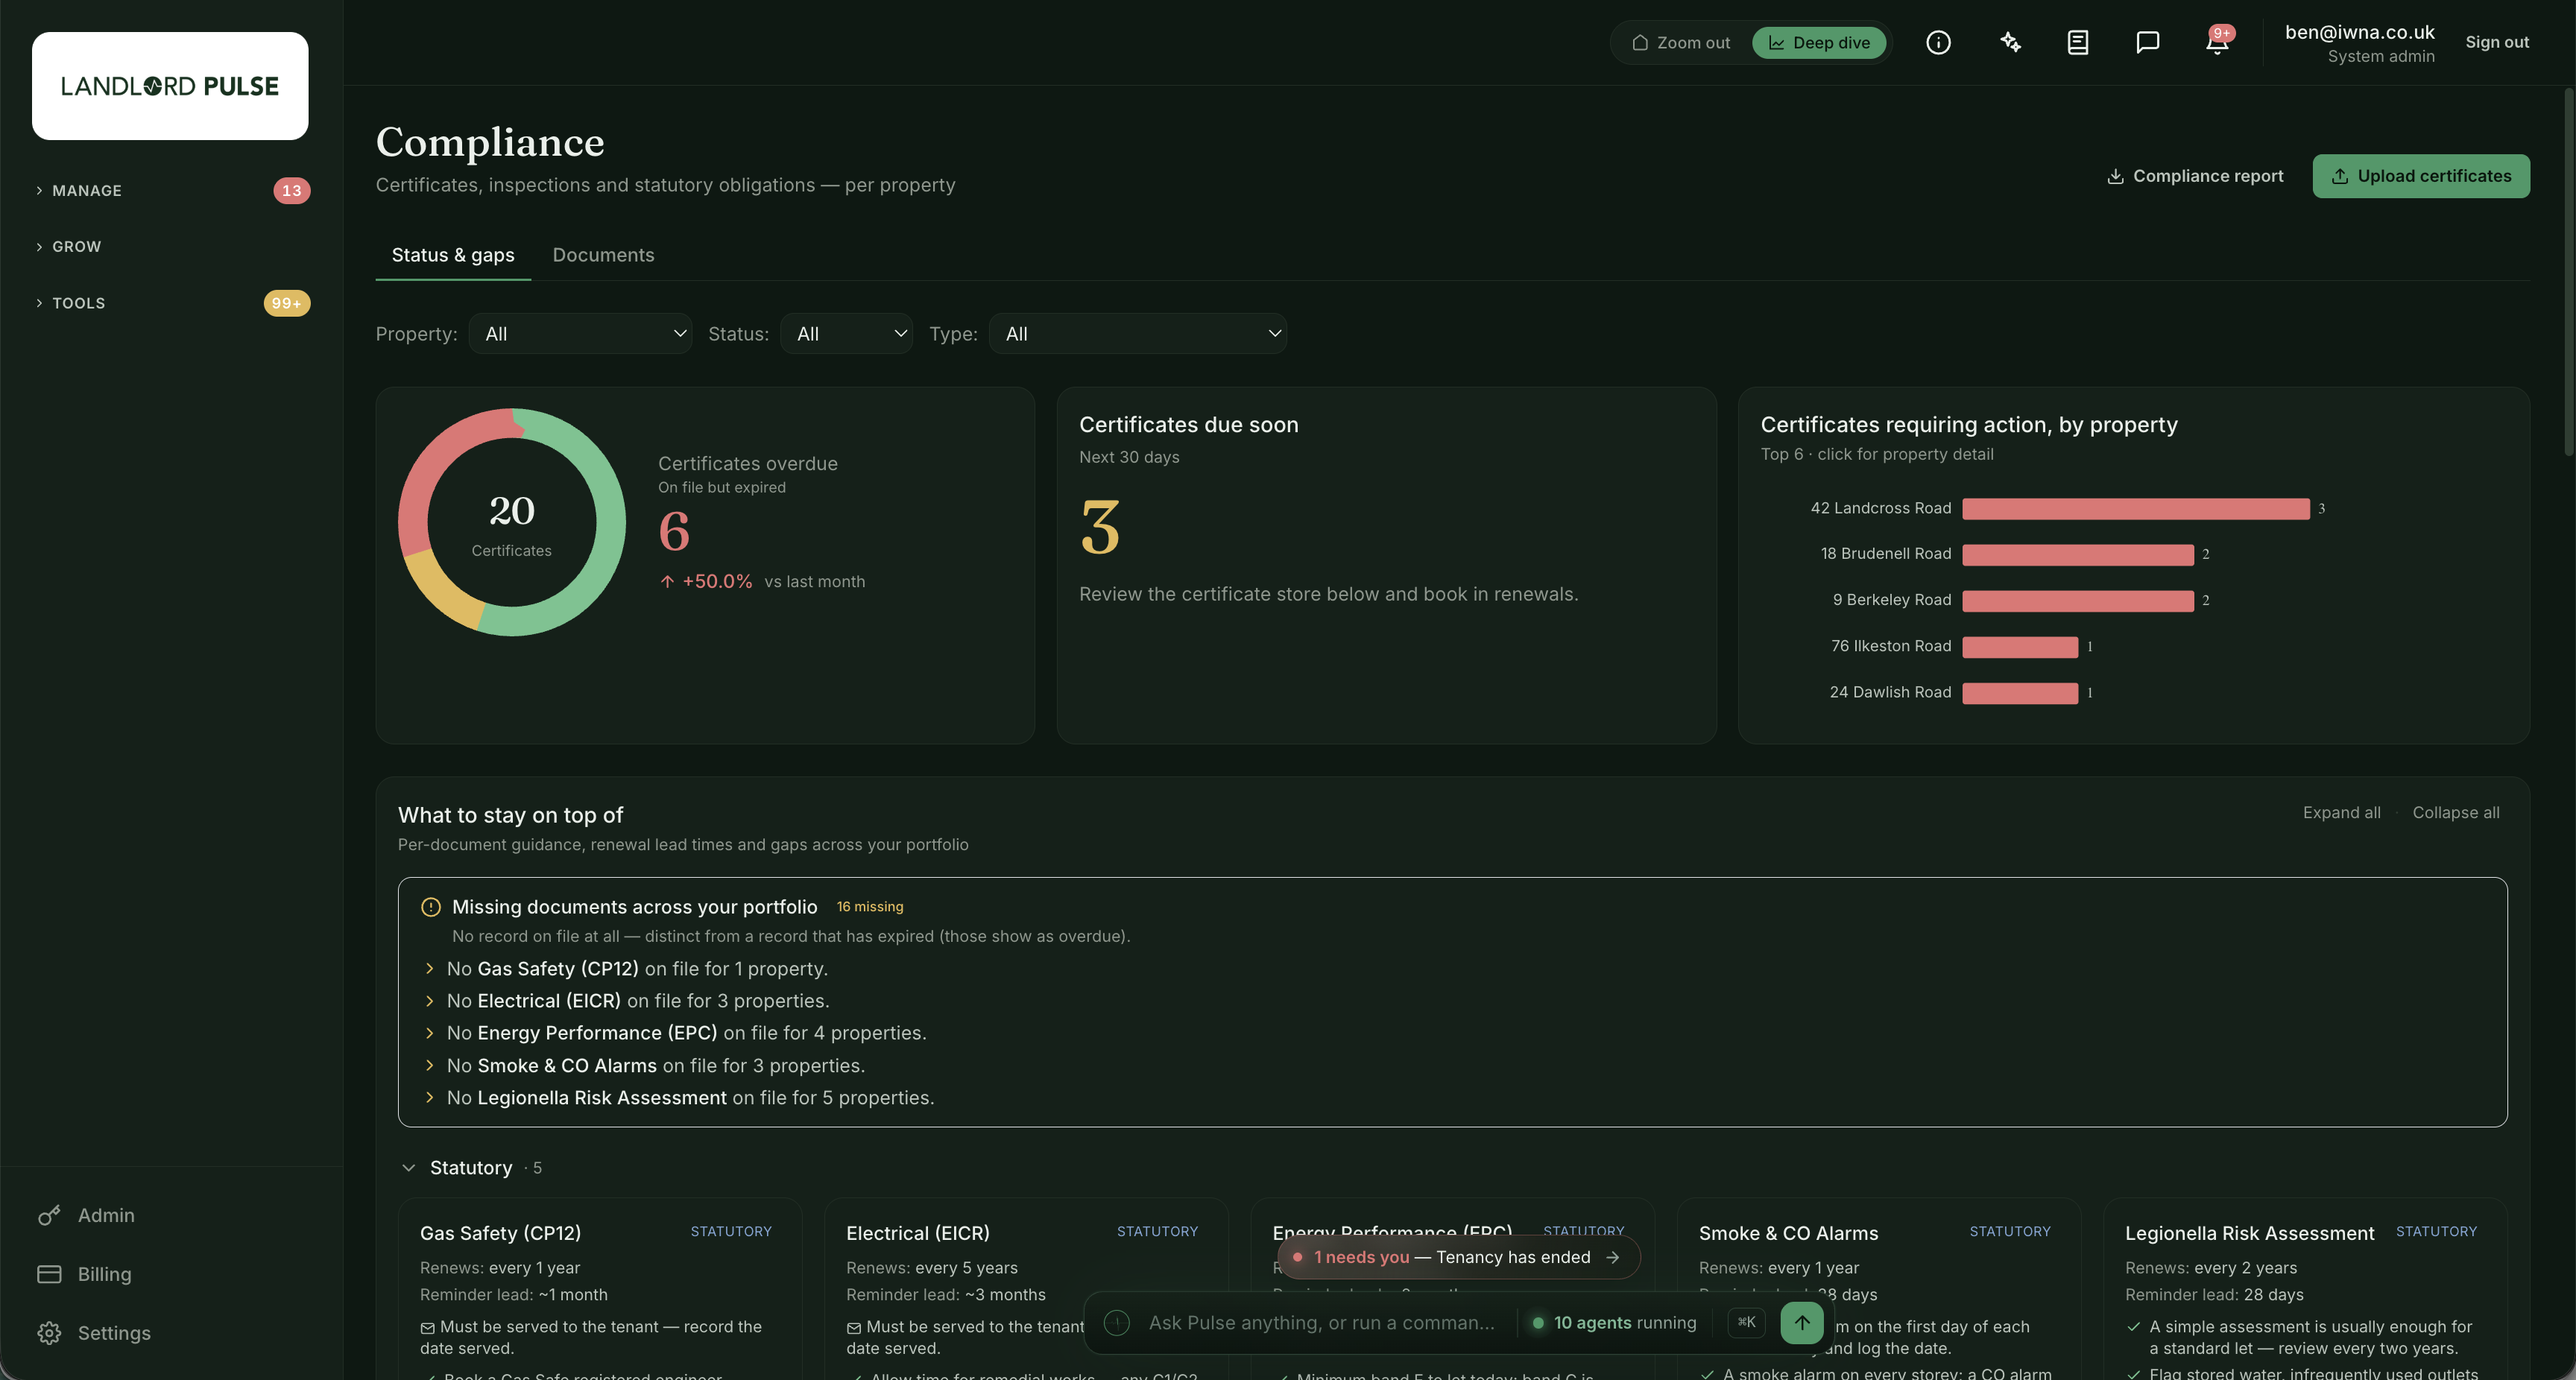Viewport: 2576px width, 1380px height.
Task: Focus the Ask Pulse anything input
Action: pos(1322,1322)
